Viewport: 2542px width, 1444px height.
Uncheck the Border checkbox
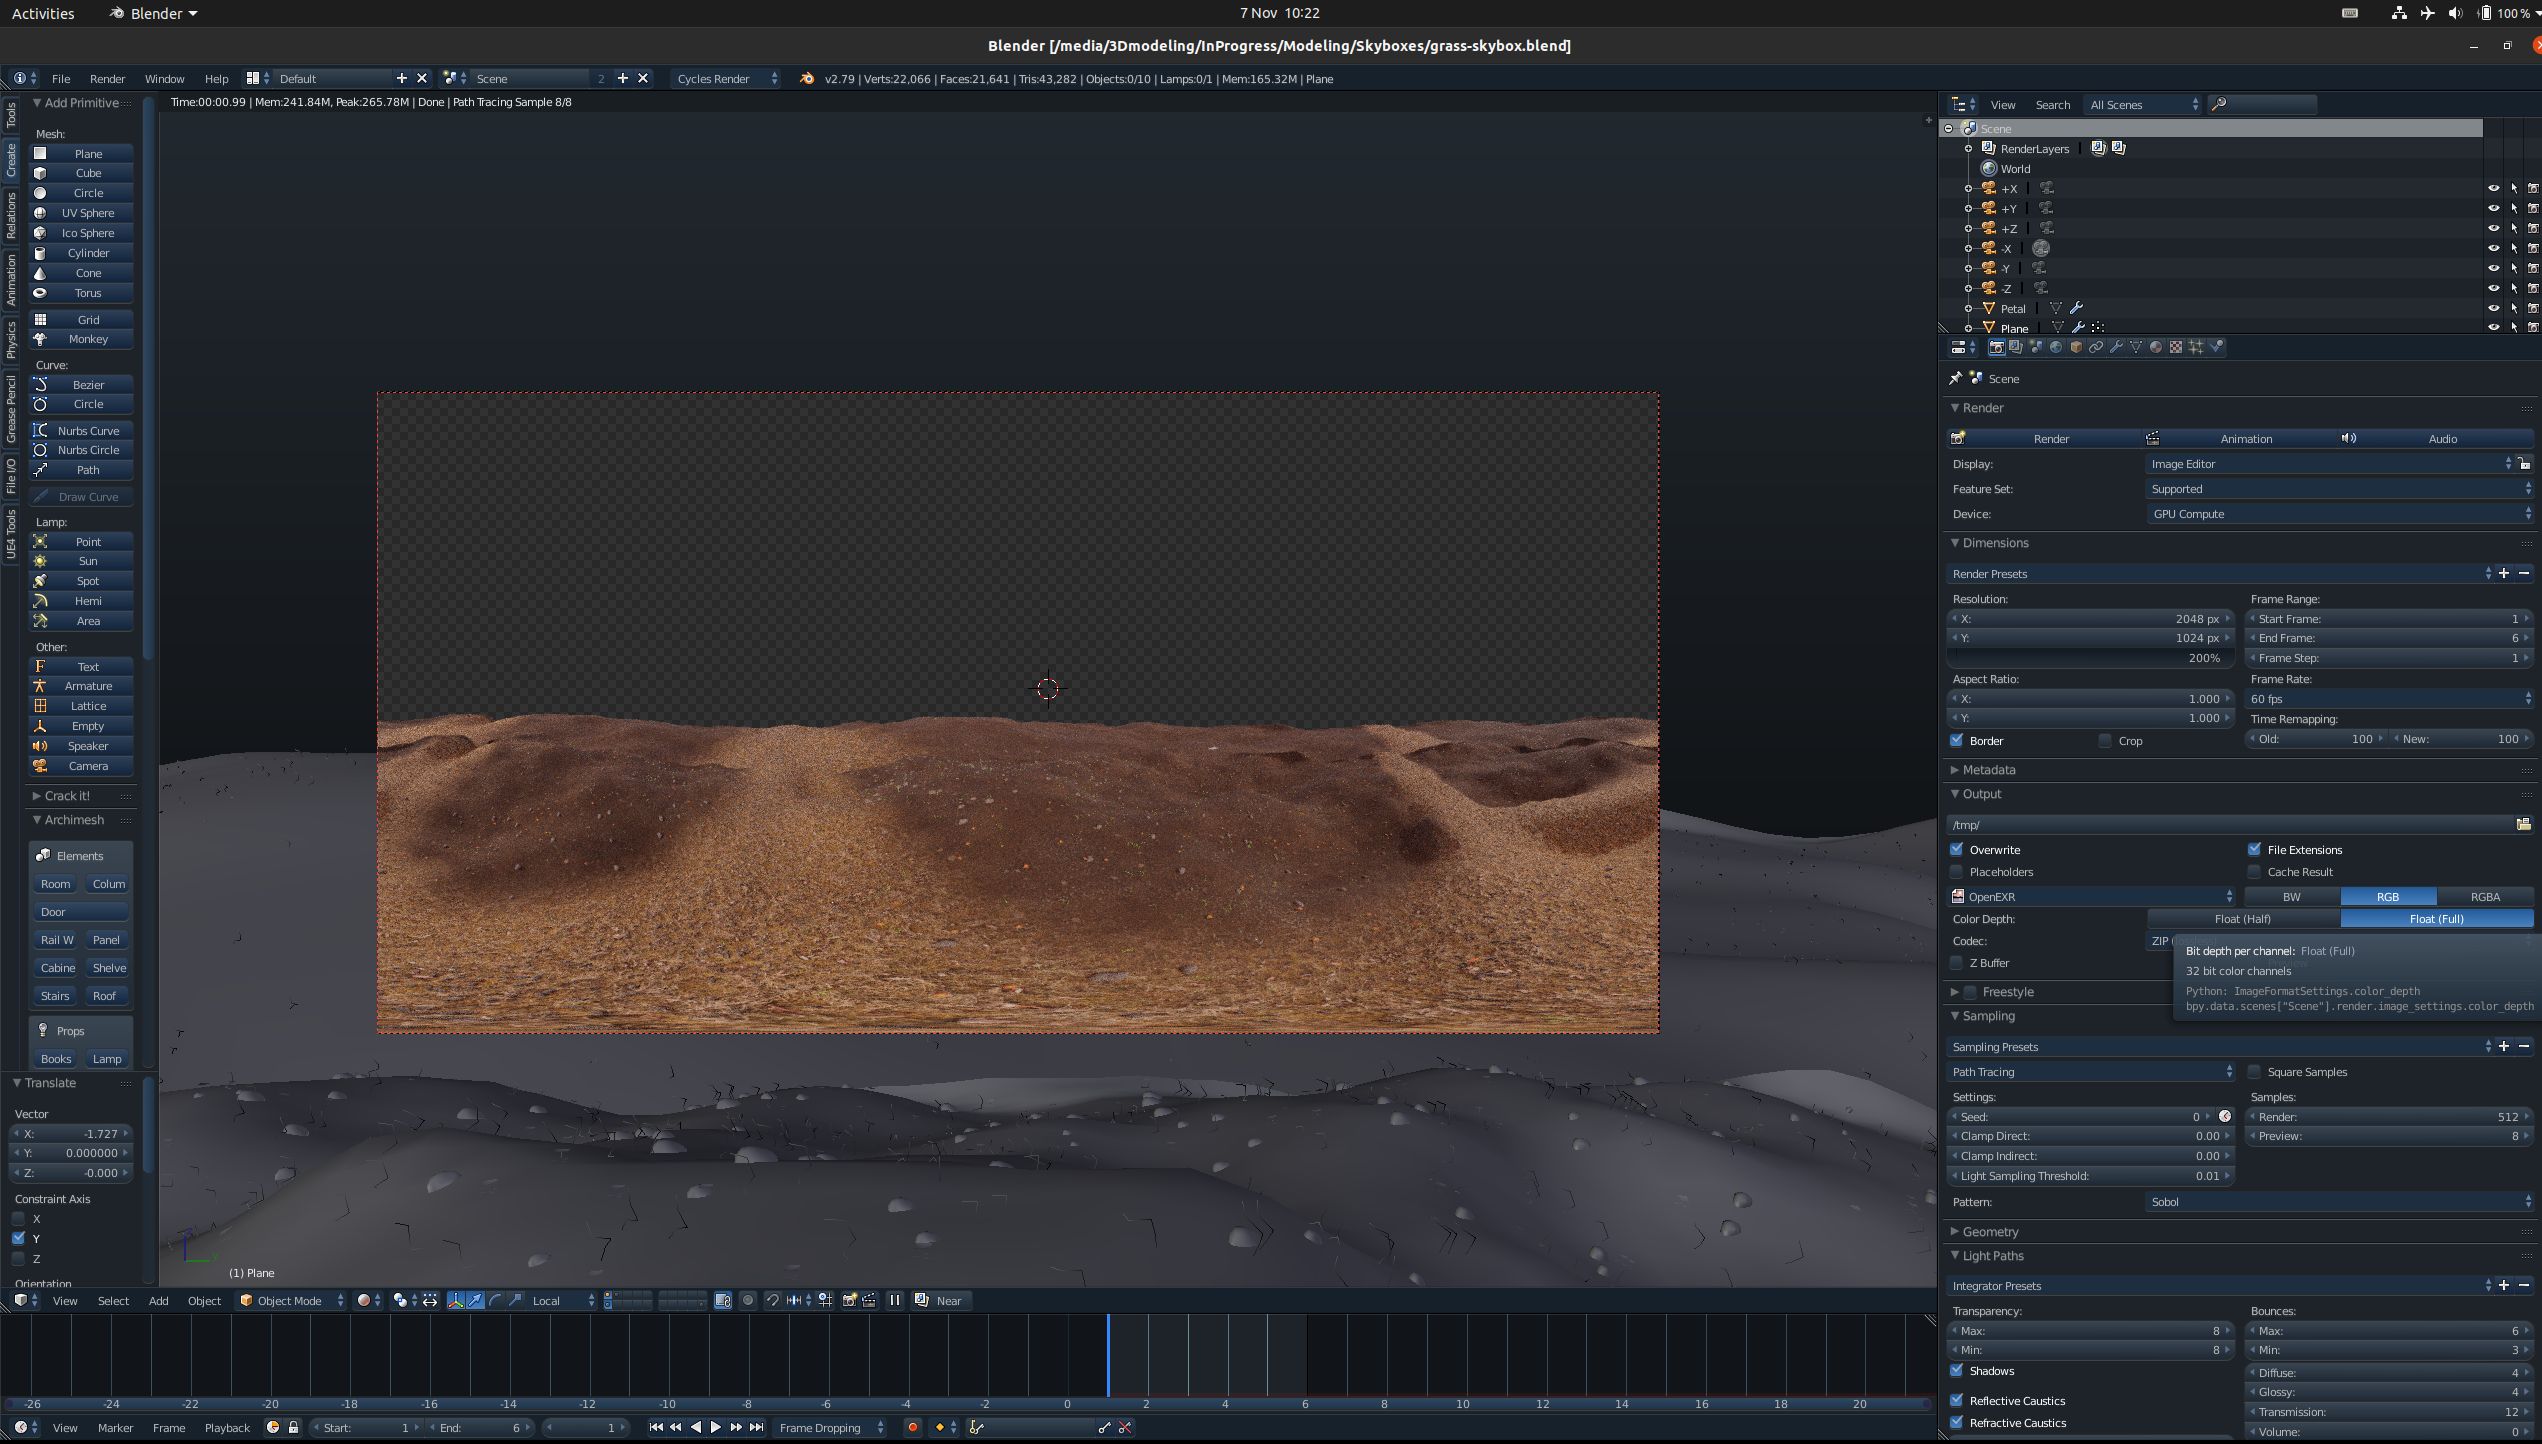pos(1957,741)
